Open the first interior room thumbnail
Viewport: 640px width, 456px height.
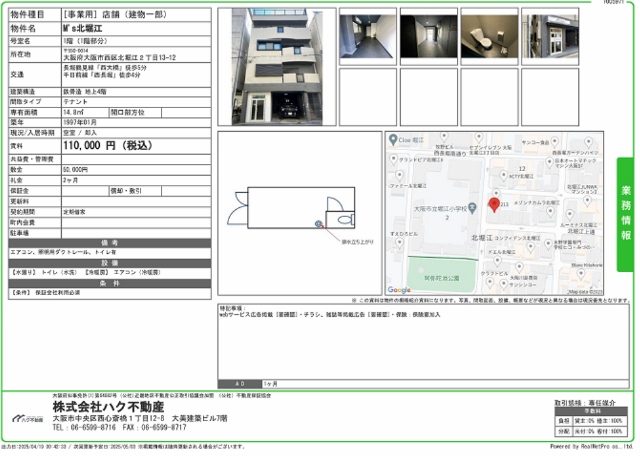(367, 35)
